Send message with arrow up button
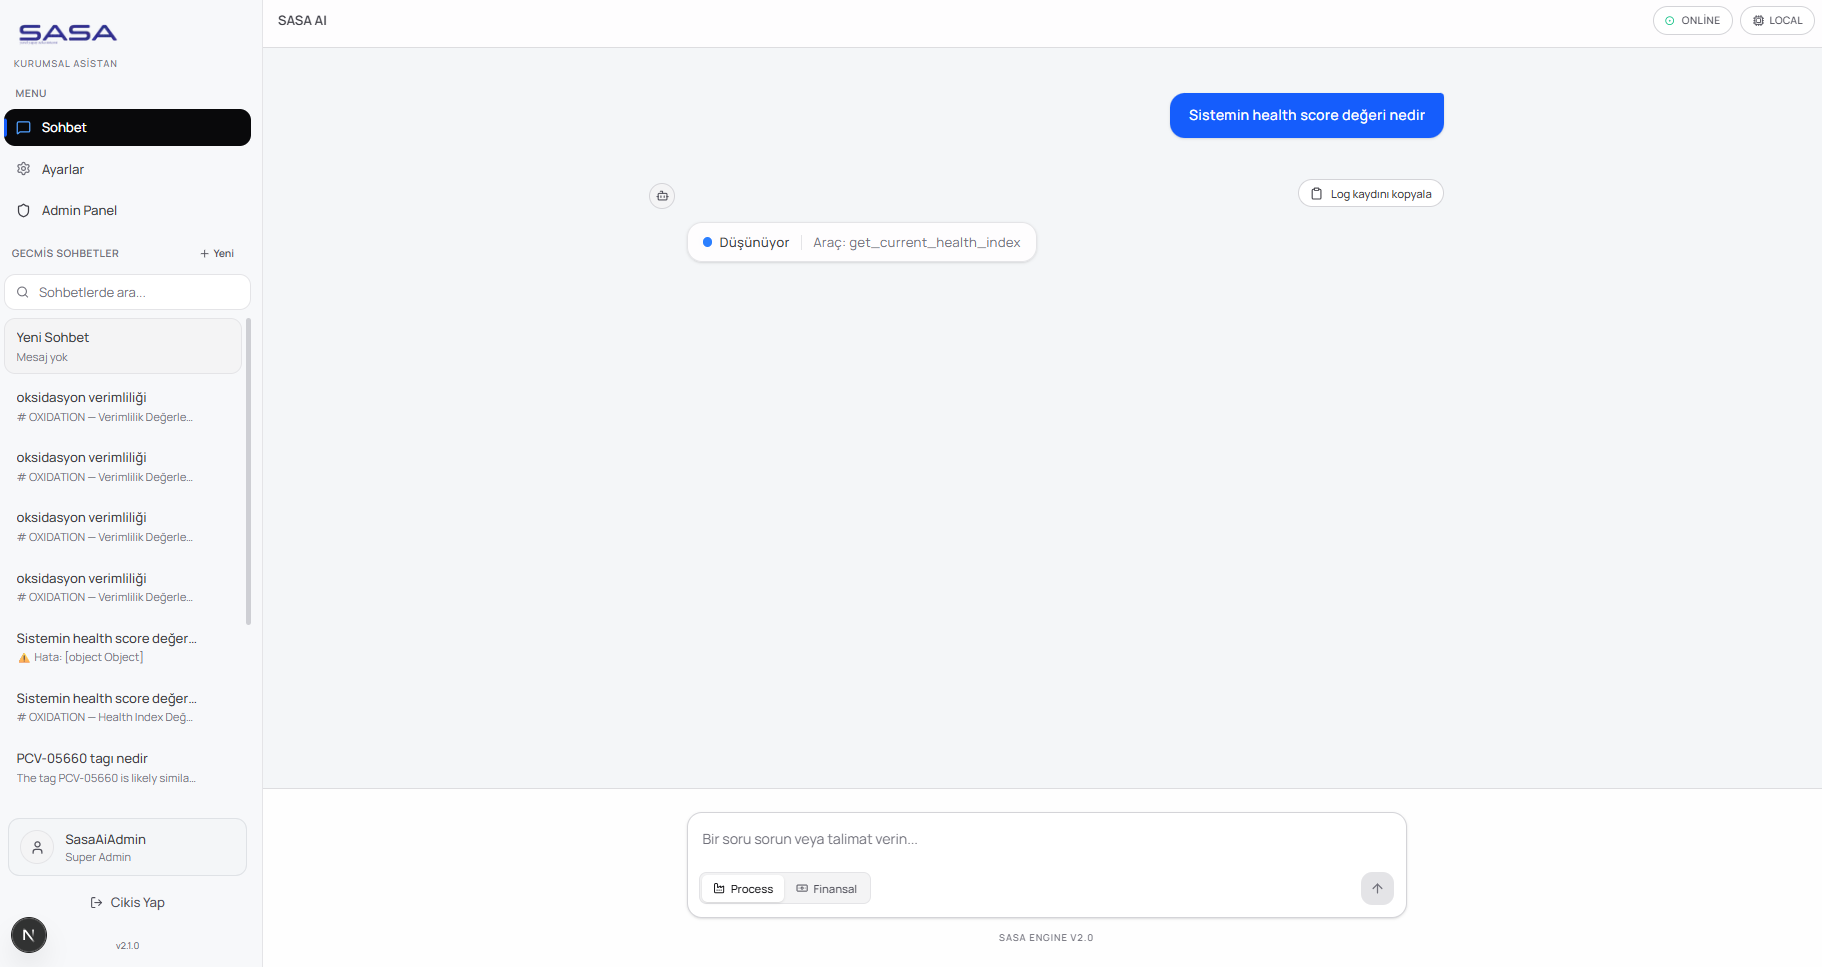The width and height of the screenshot is (1822, 967). point(1377,888)
